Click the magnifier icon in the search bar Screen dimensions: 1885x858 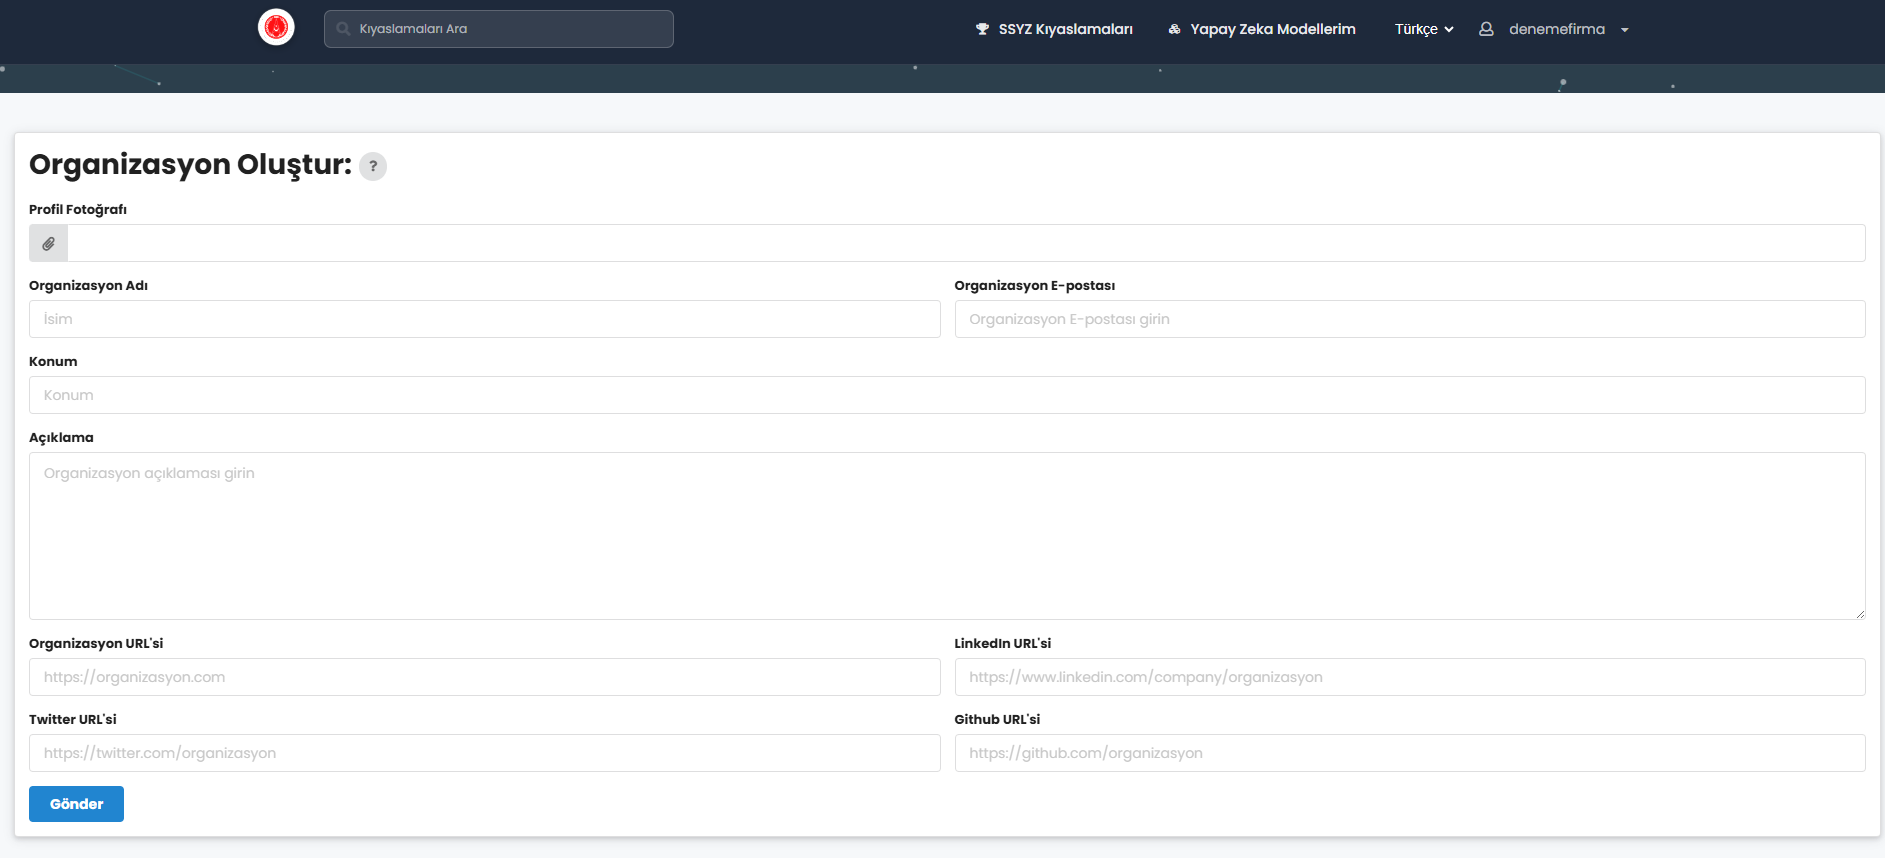point(343,29)
